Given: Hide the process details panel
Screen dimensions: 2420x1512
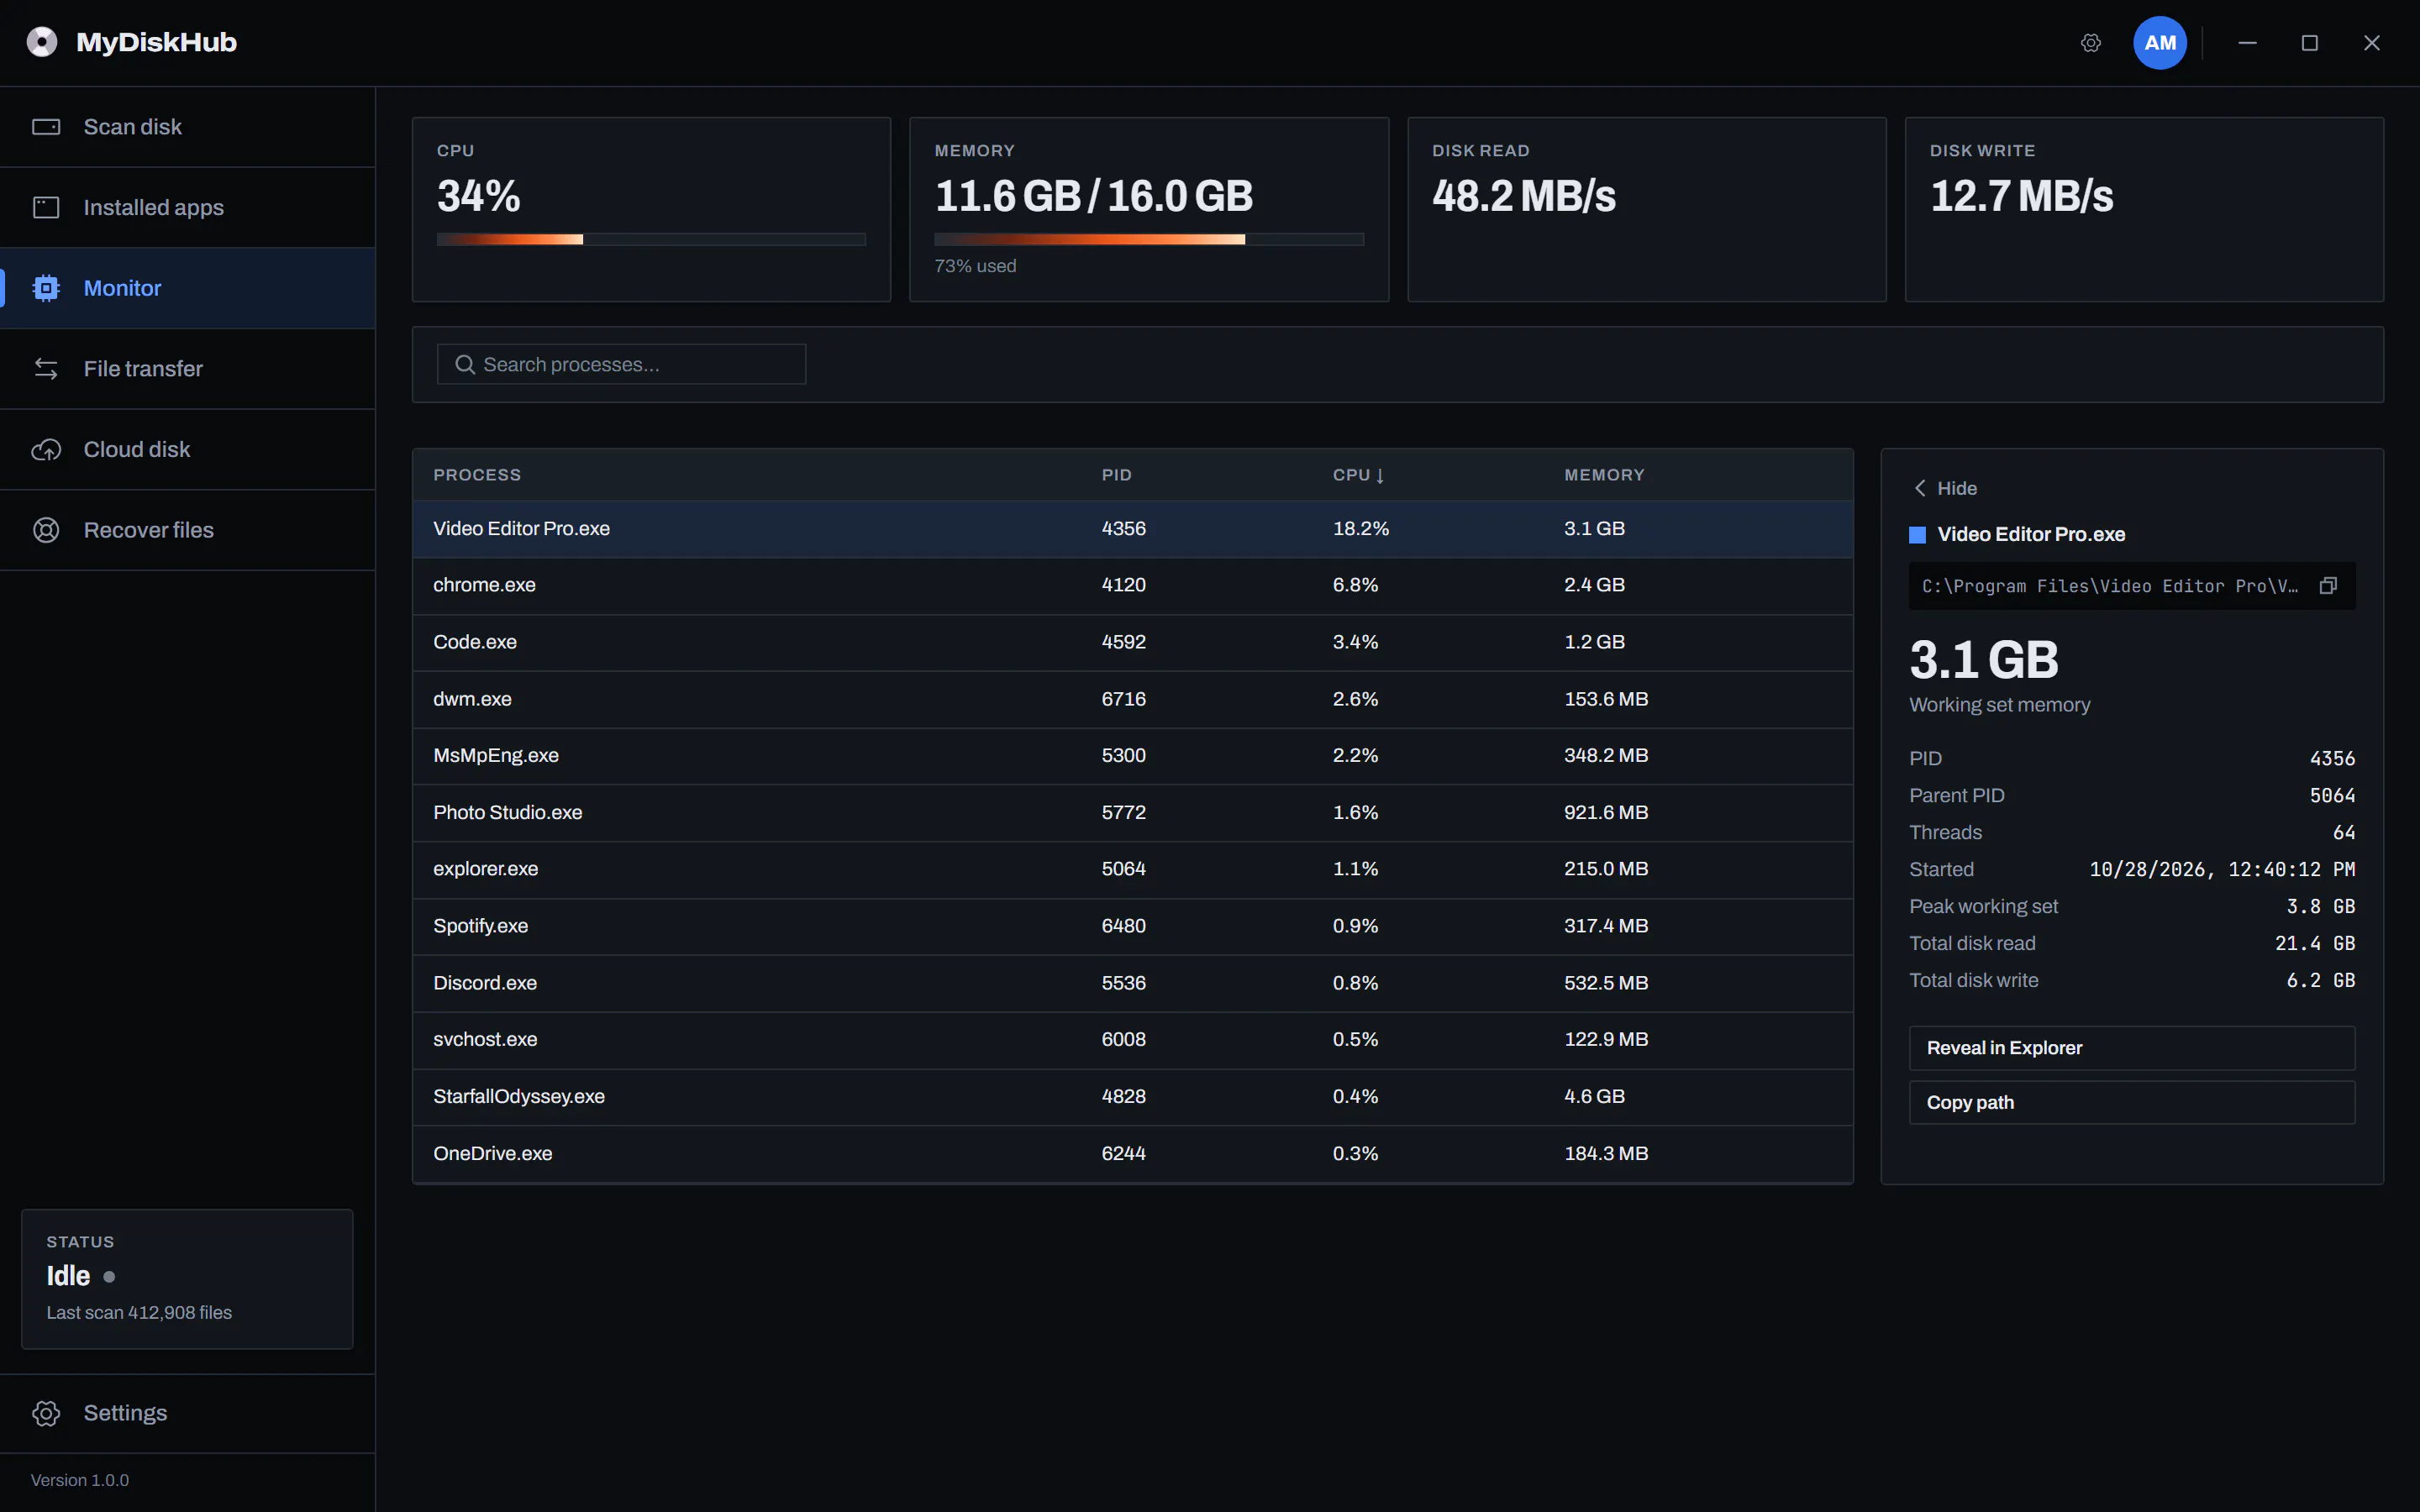Looking at the screenshot, I should [x=1944, y=488].
